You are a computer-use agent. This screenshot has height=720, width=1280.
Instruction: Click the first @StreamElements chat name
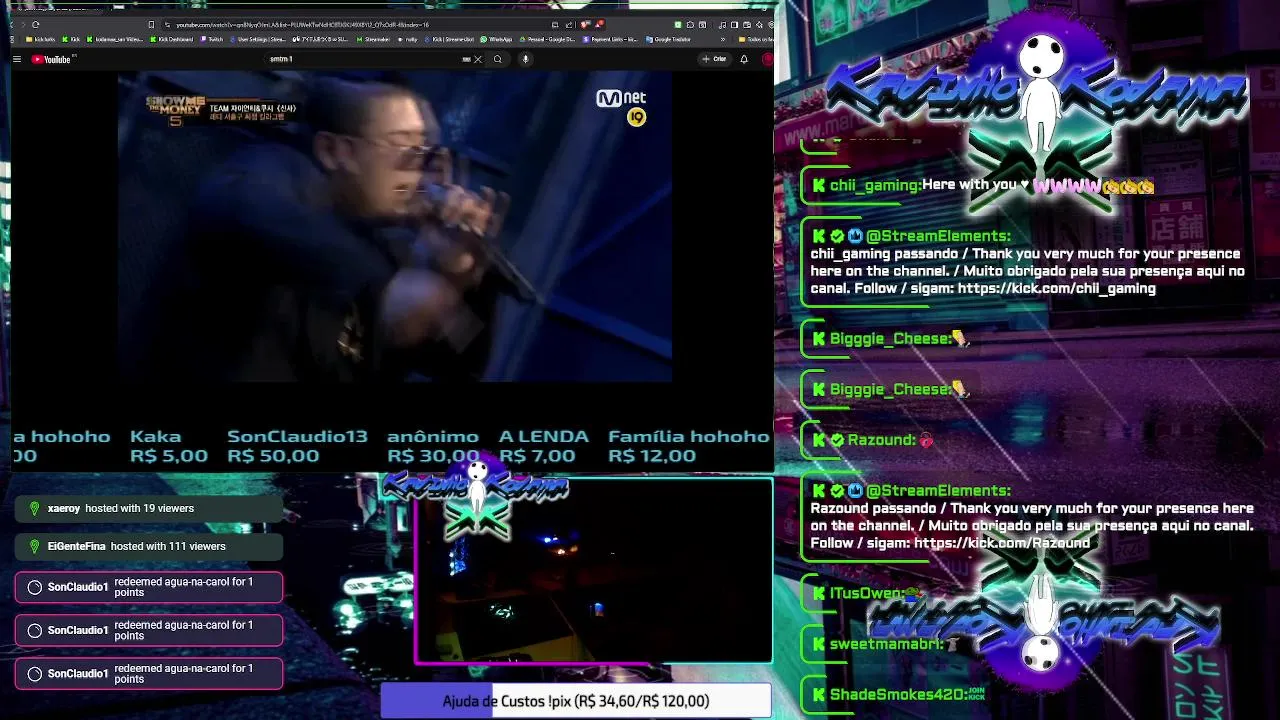(x=938, y=236)
